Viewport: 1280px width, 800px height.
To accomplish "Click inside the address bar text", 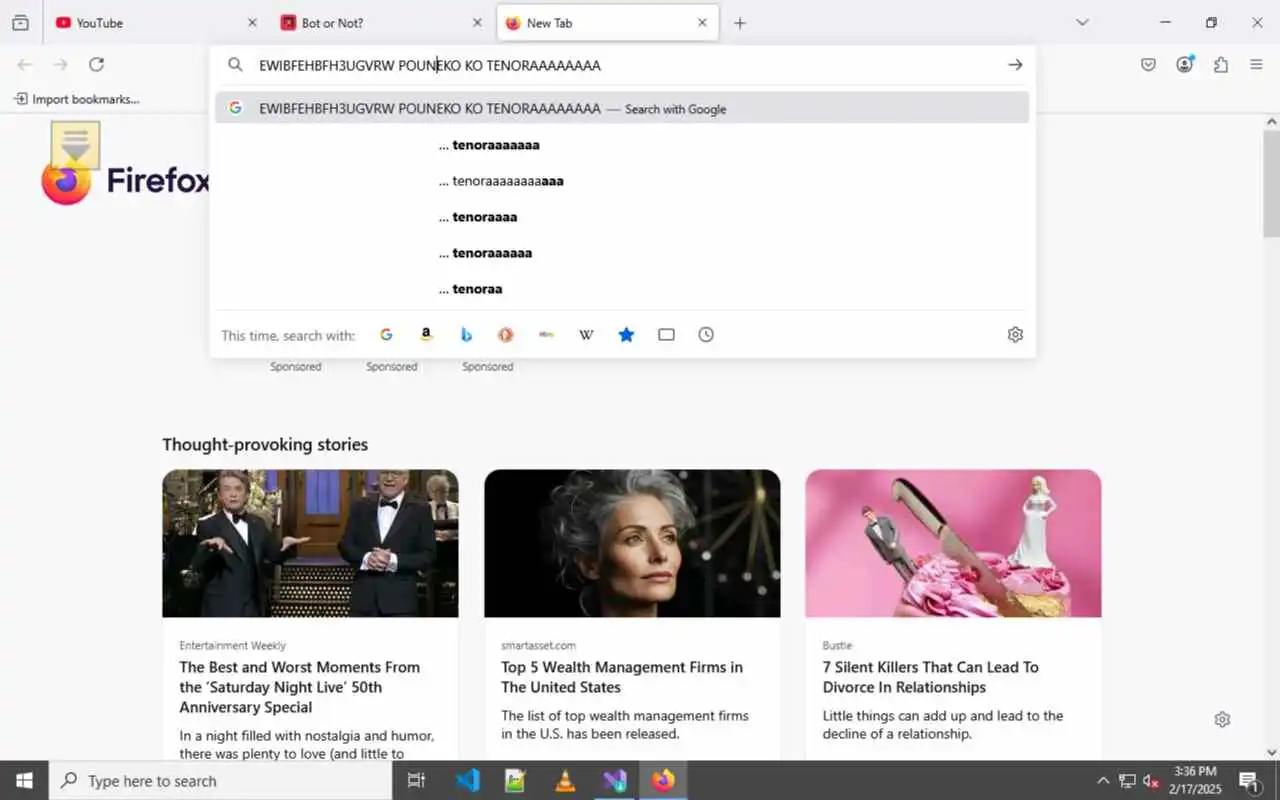I will (x=430, y=65).
